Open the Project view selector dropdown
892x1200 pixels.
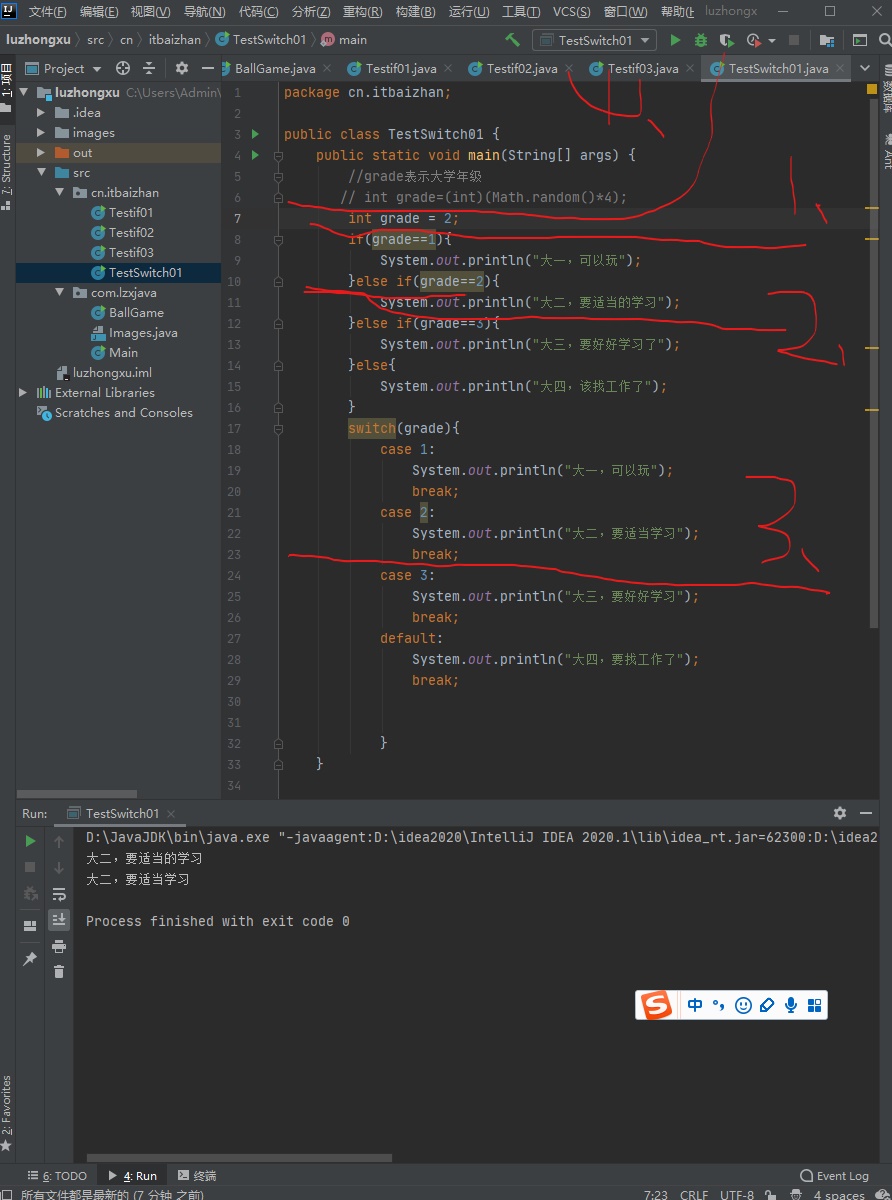pos(63,68)
